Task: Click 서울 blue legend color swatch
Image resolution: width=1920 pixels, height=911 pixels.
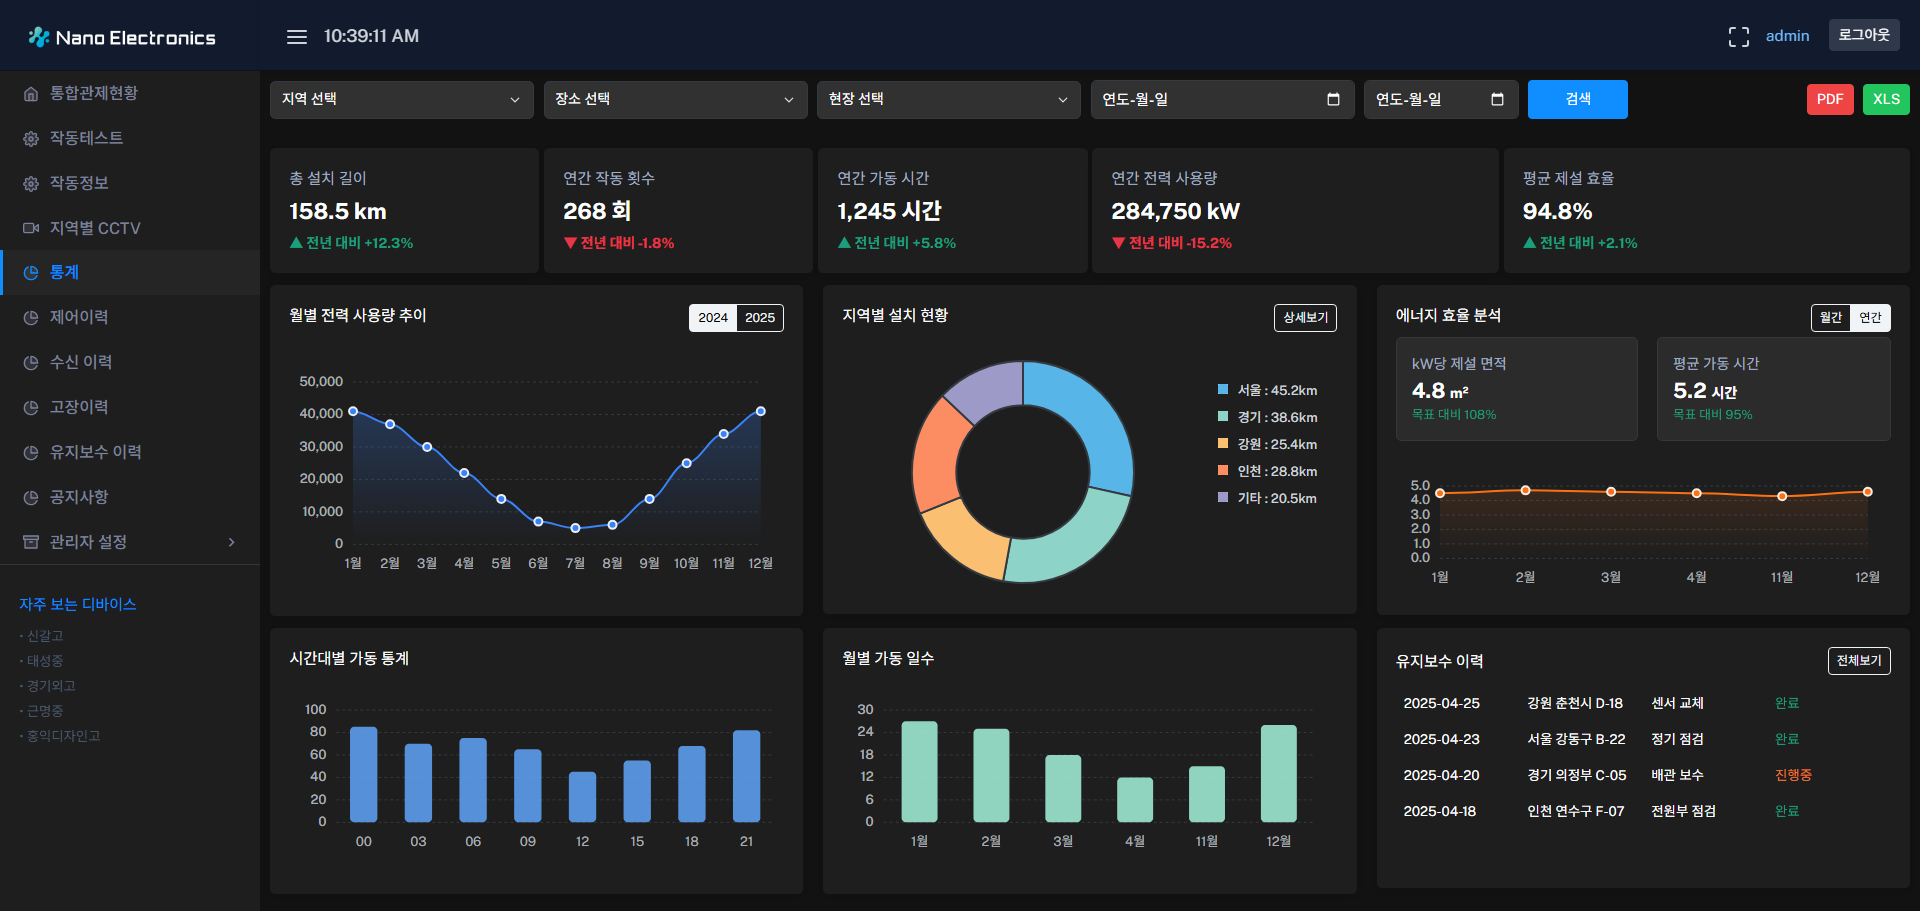Action: (x=1222, y=390)
